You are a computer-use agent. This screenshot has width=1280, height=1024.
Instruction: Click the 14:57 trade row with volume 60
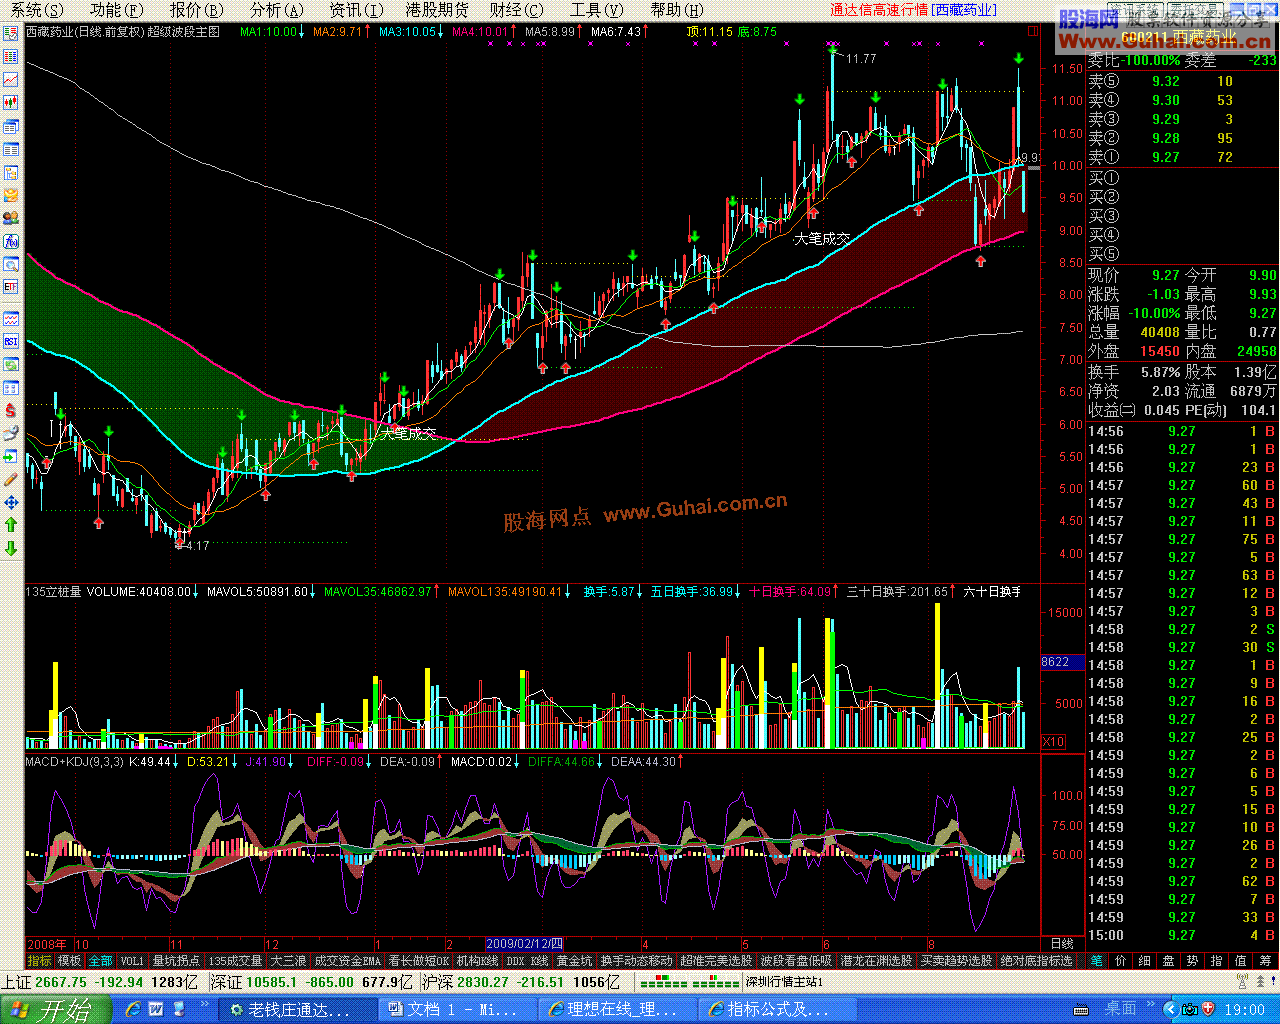click(x=1182, y=485)
